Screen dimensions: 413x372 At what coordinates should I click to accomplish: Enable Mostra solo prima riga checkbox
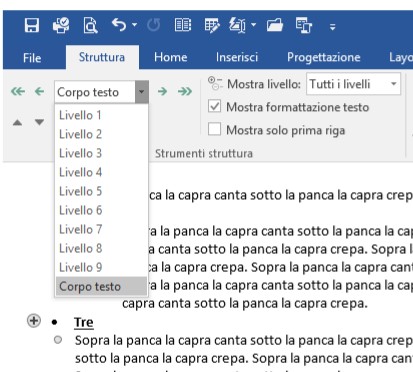[x=214, y=129]
